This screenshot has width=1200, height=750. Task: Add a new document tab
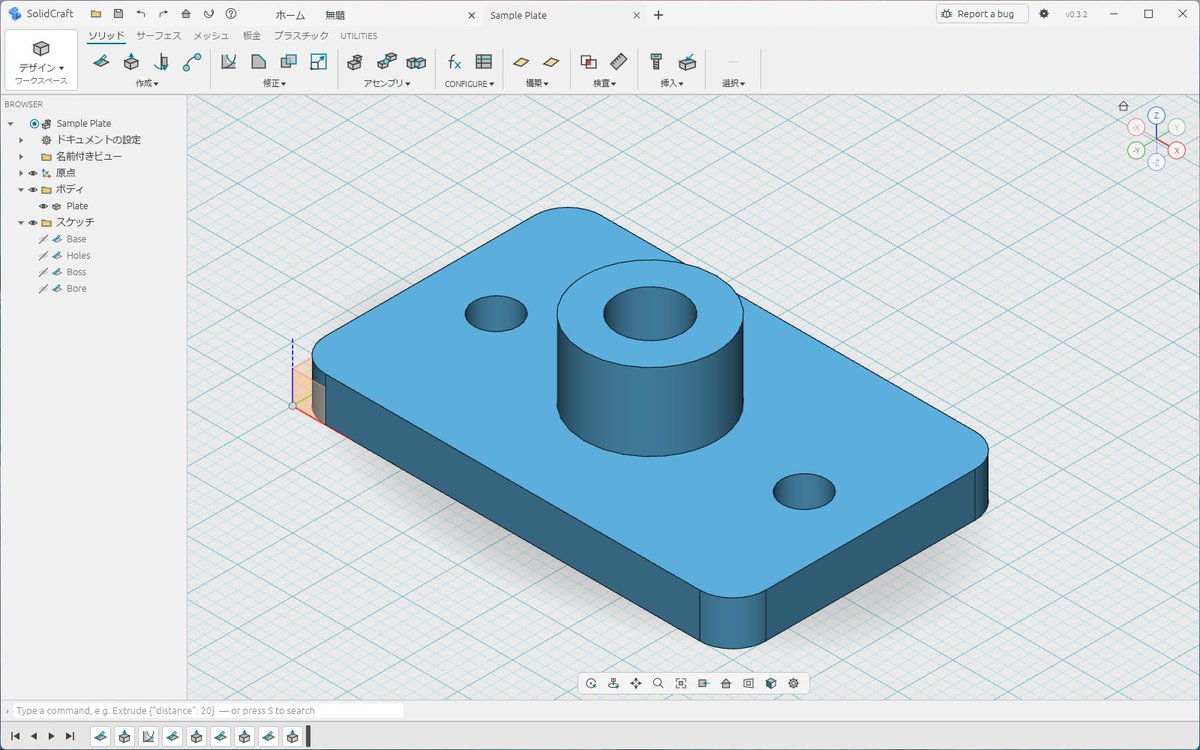658,15
